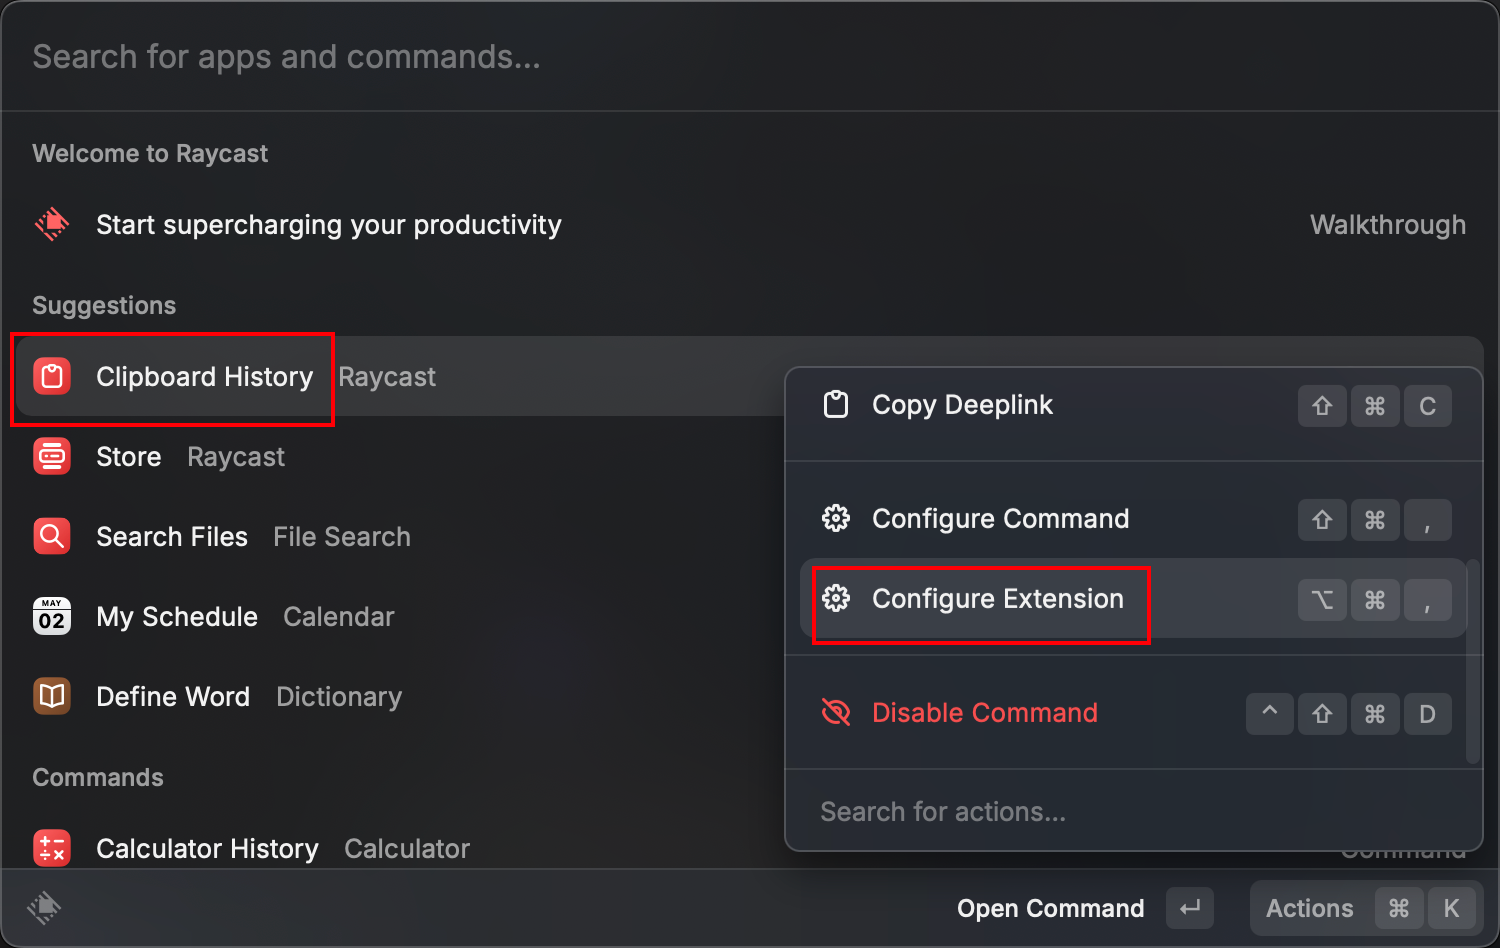Click the Search Files magnifier icon
Image resolution: width=1500 pixels, height=948 pixels.
(52, 536)
